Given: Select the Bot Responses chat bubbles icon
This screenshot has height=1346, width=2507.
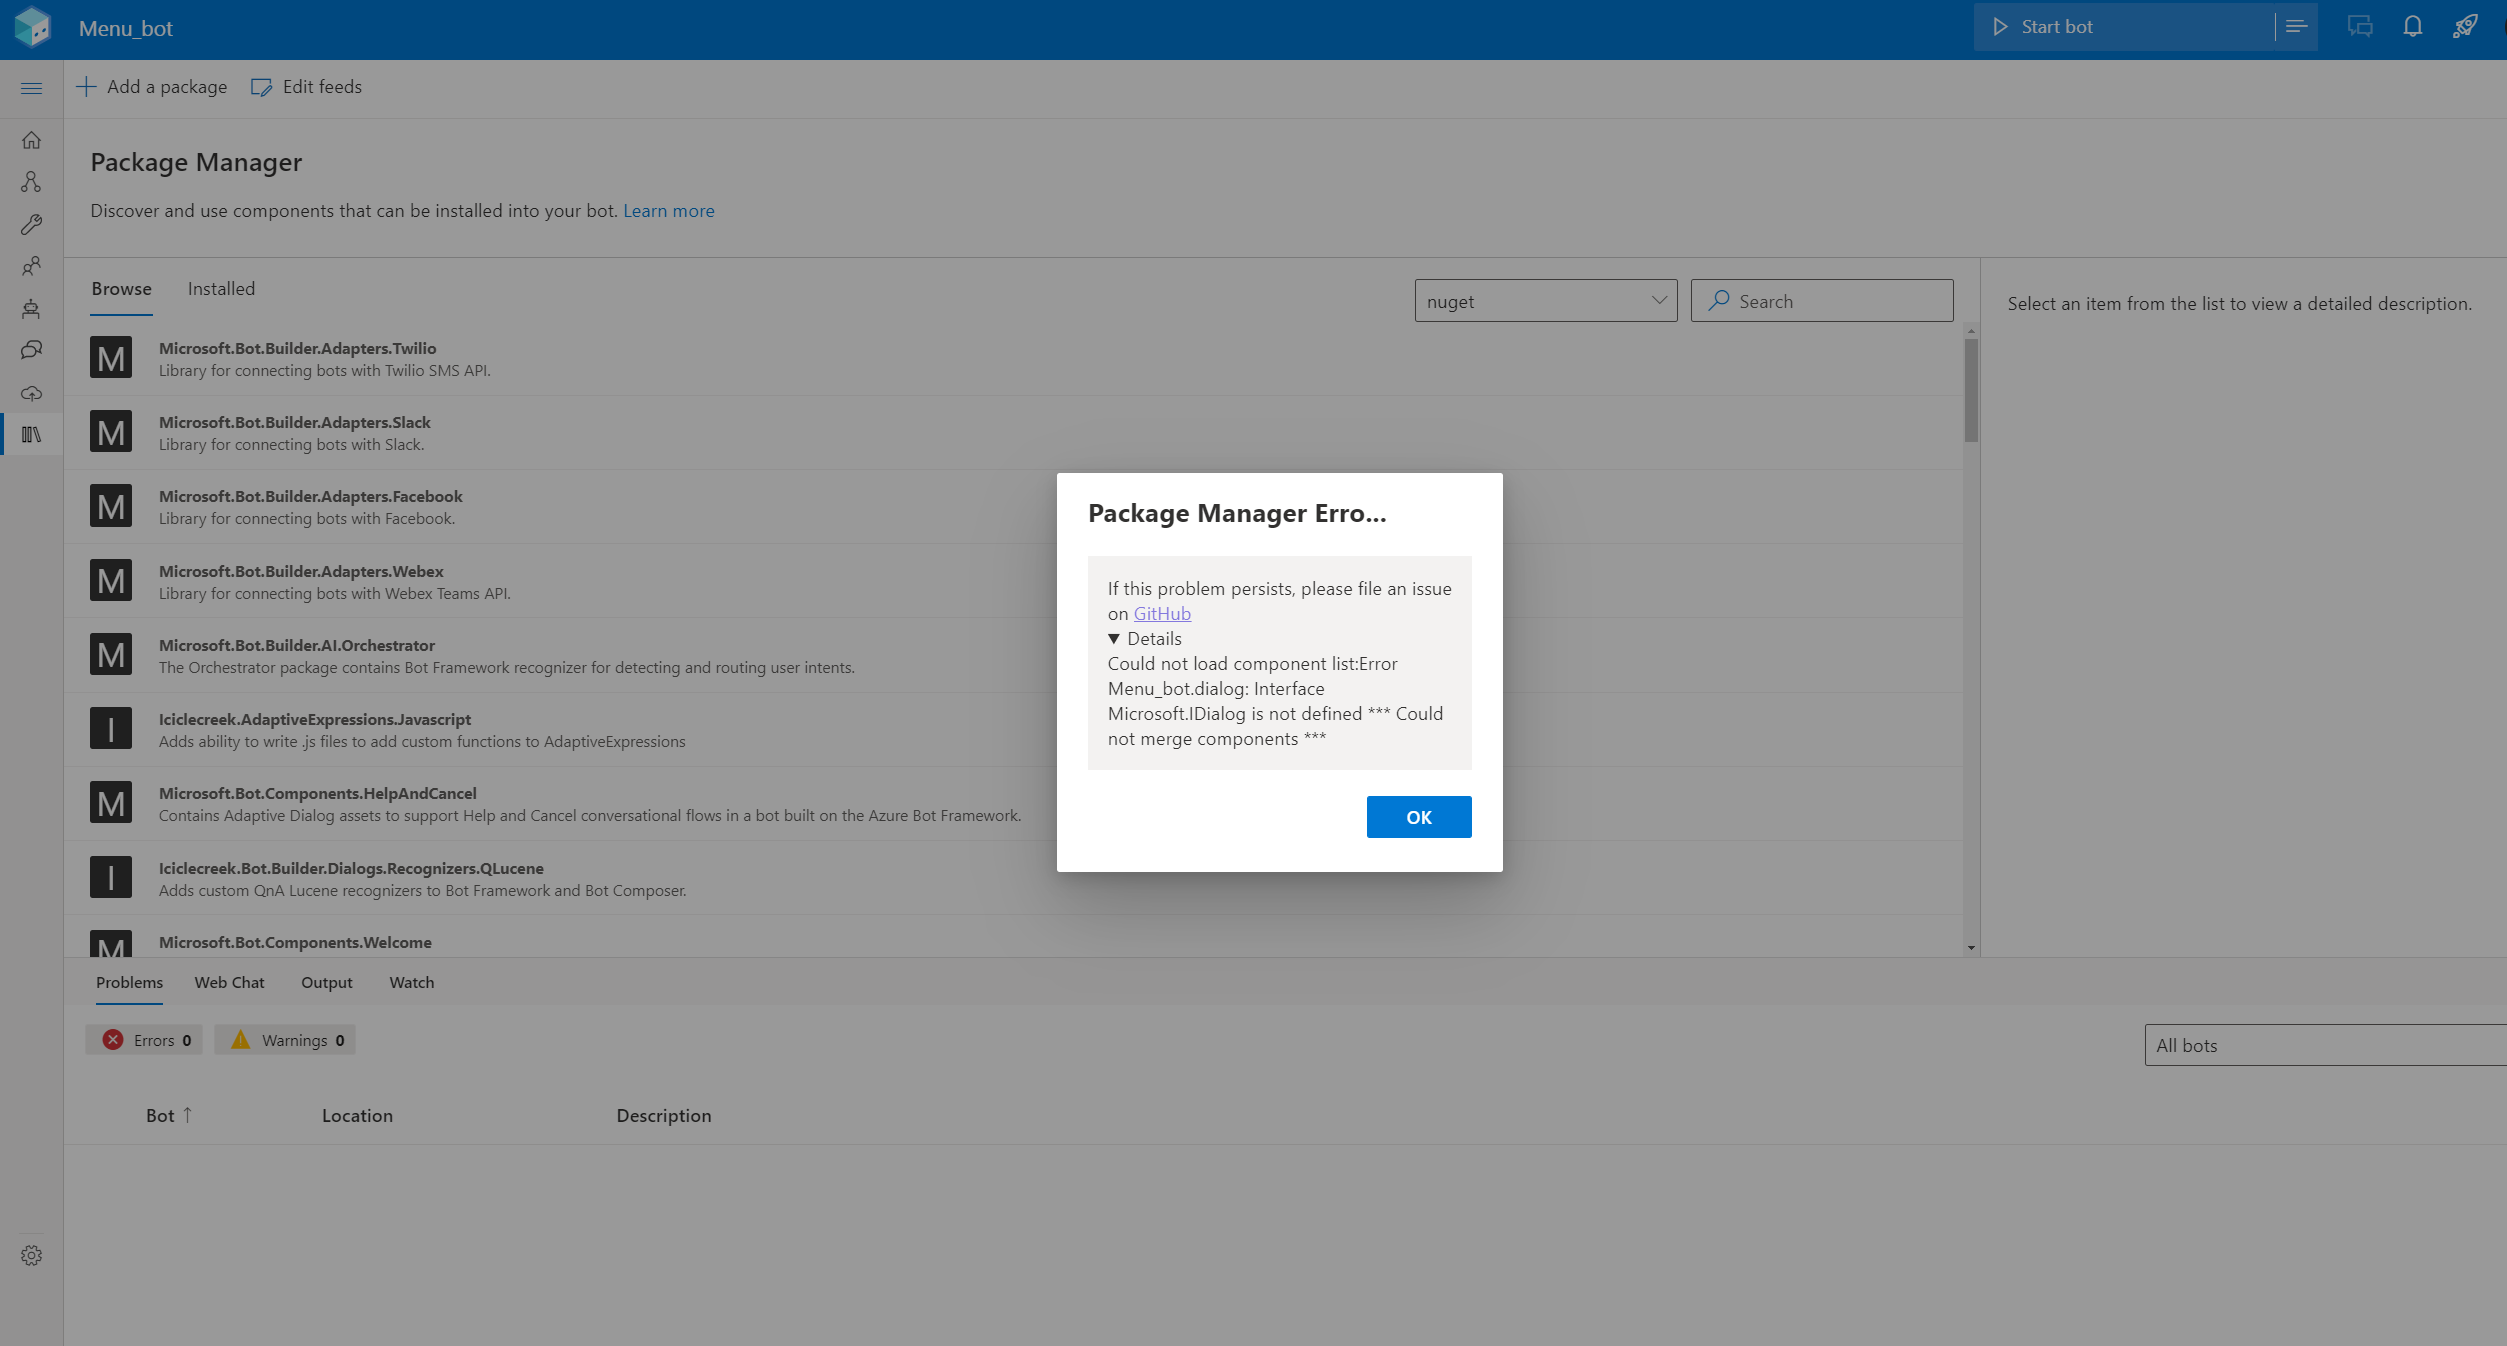Looking at the screenshot, I should [x=31, y=350].
